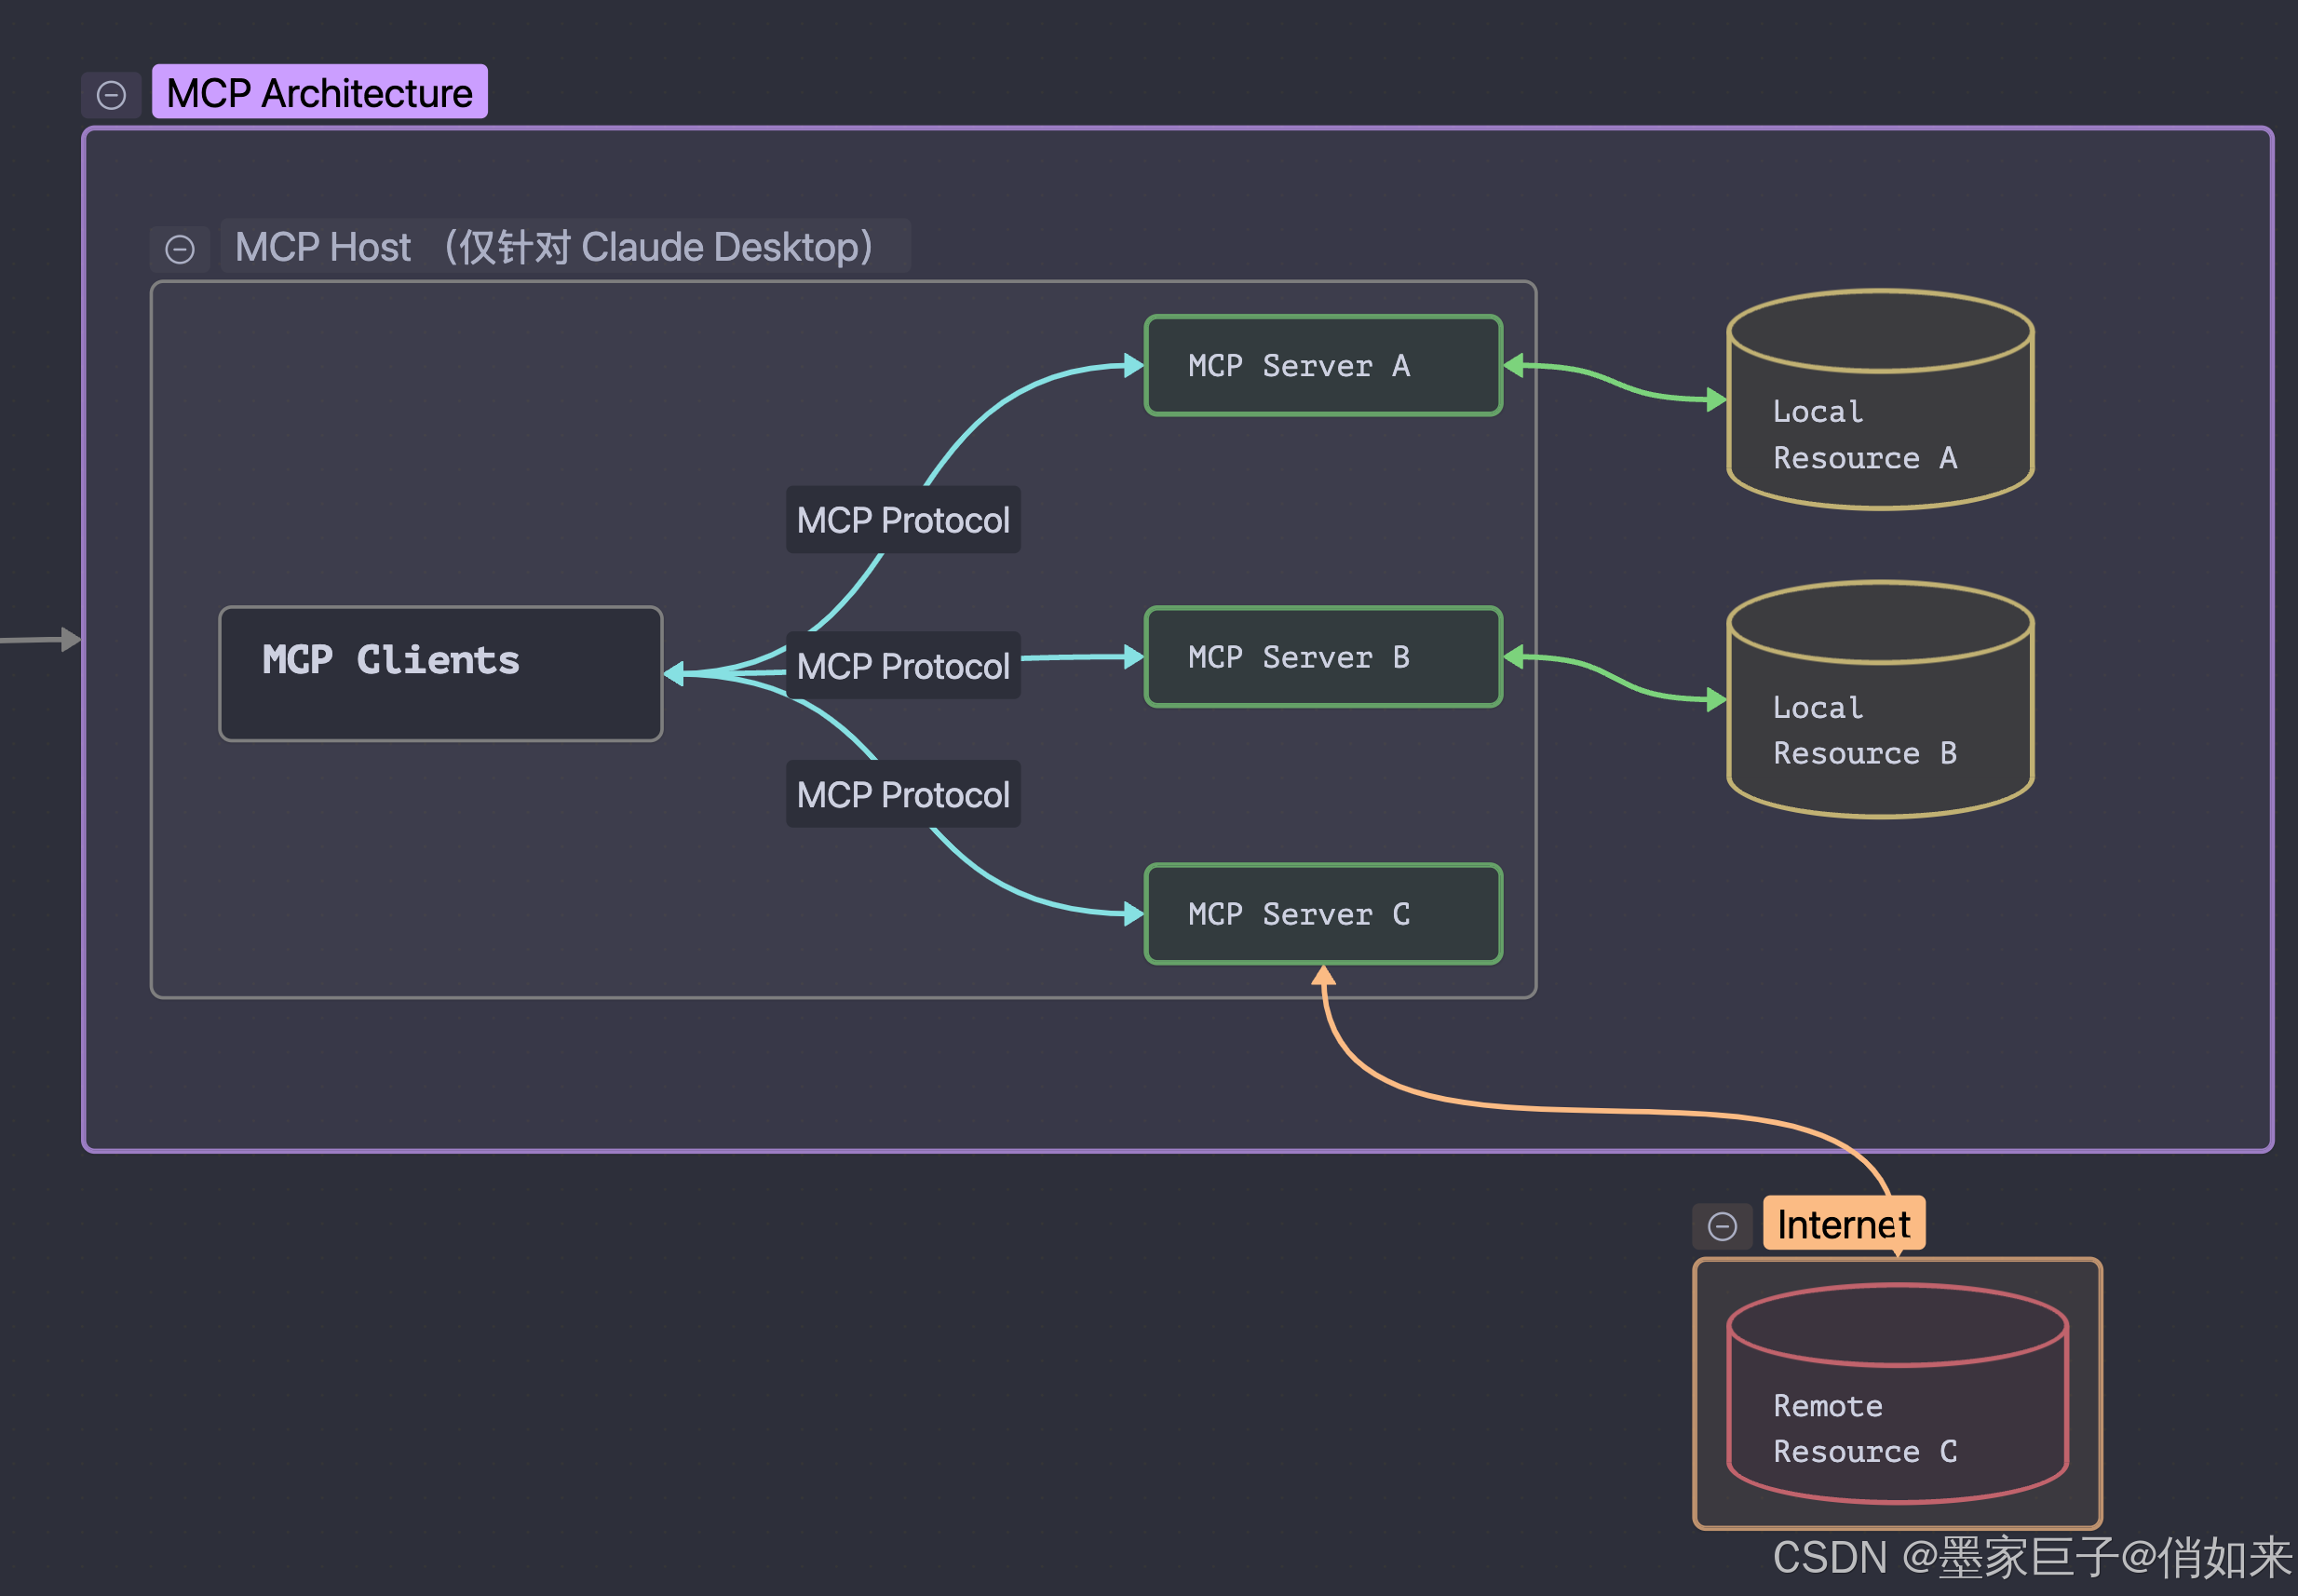Select the MCP Server A node
The width and height of the screenshot is (2298, 1596).
coord(1322,366)
